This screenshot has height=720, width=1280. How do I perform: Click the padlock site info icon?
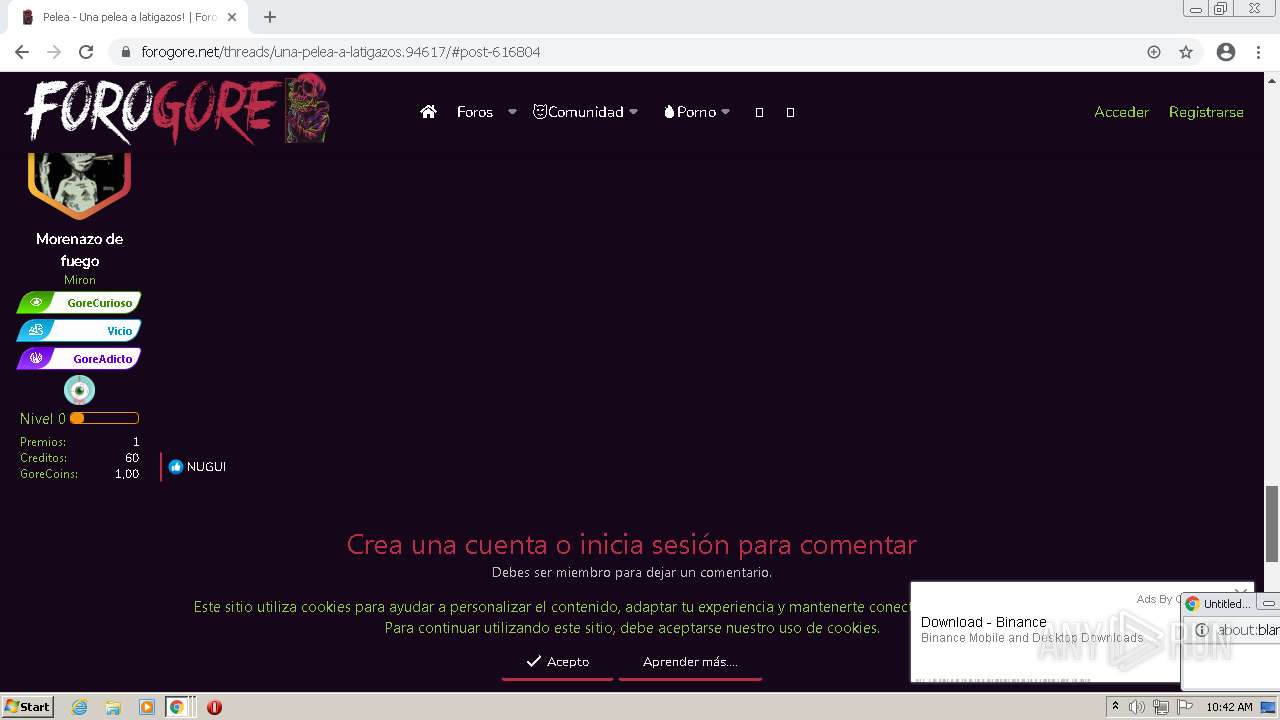125,52
